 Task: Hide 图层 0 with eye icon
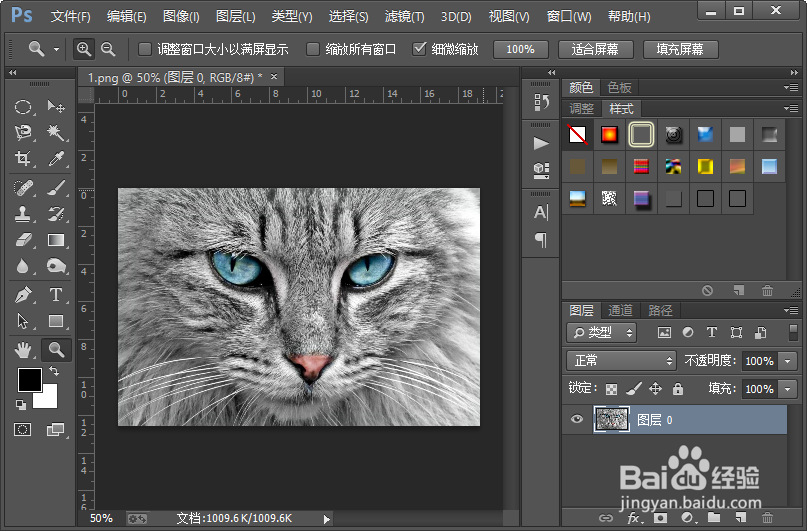577,419
